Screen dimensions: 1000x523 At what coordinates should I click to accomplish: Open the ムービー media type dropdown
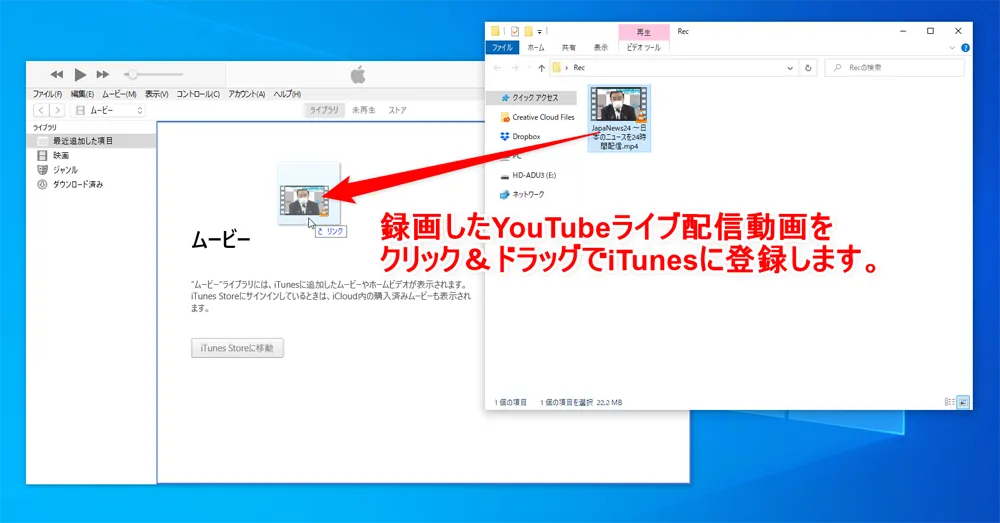click(x=108, y=110)
